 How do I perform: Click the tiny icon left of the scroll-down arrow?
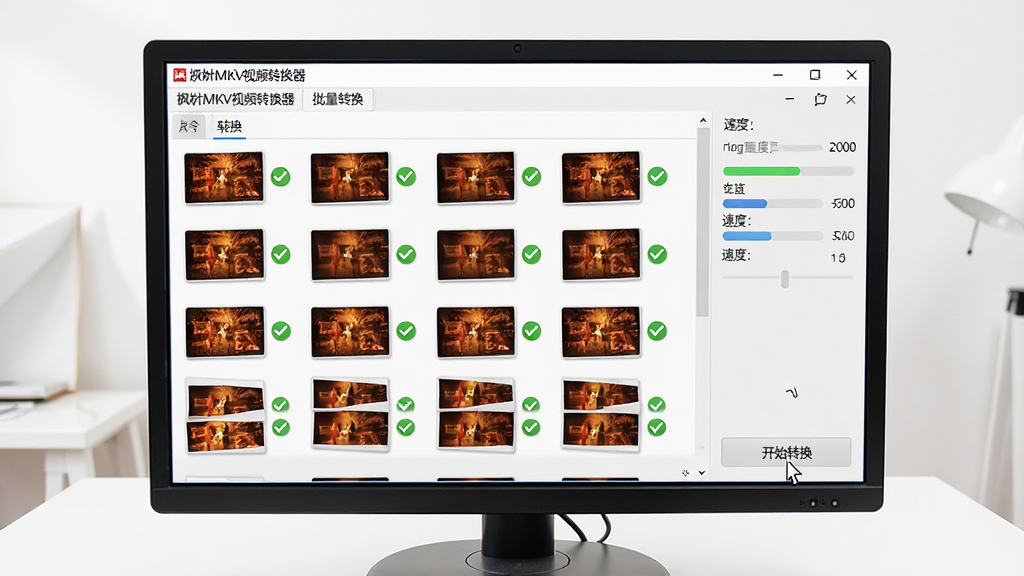[685, 473]
